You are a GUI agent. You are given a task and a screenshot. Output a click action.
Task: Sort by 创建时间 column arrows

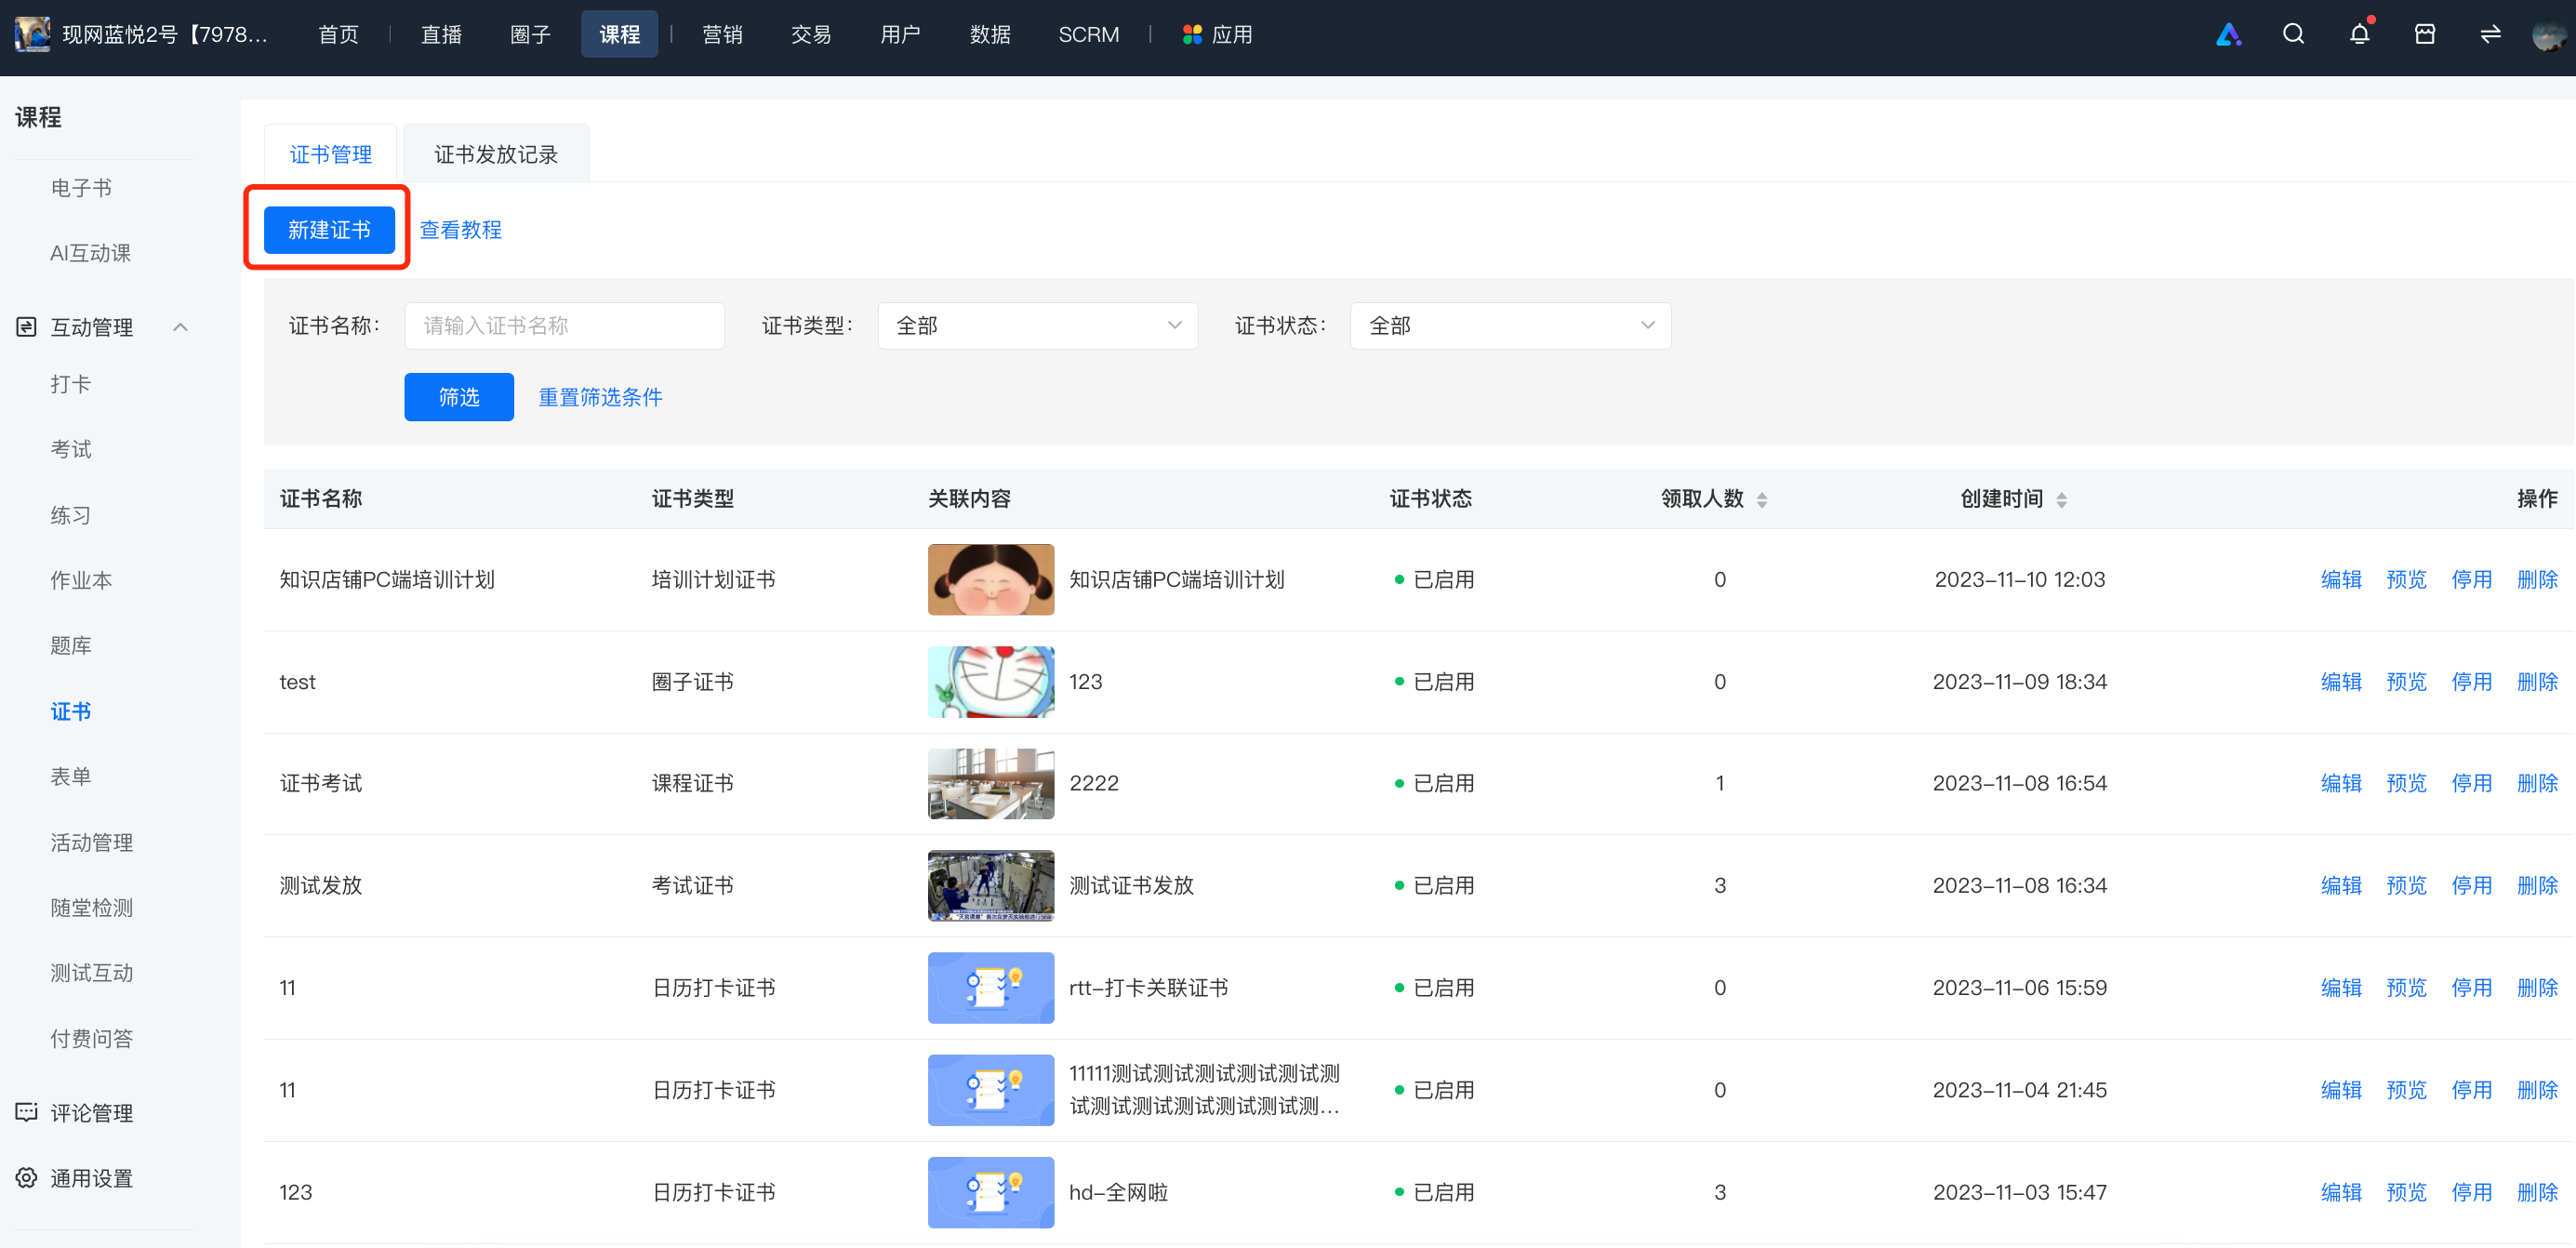[2061, 499]
